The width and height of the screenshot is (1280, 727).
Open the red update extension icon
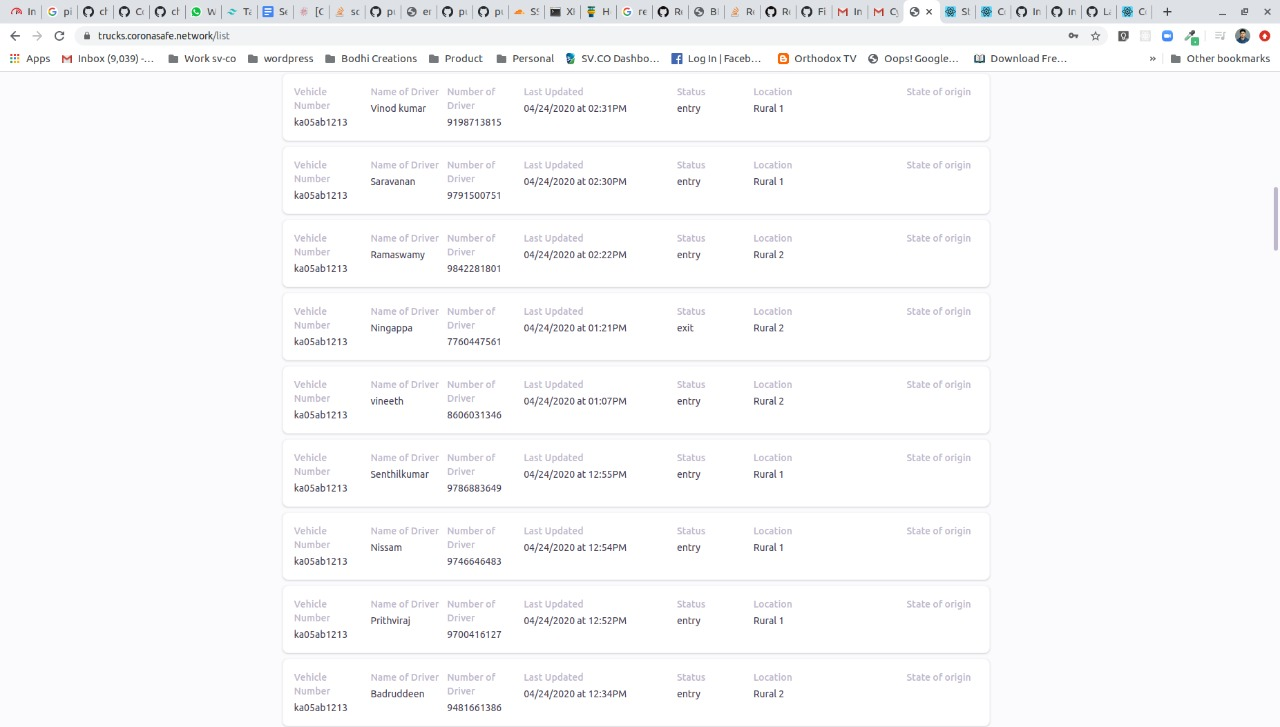[x=1265, y=35]
